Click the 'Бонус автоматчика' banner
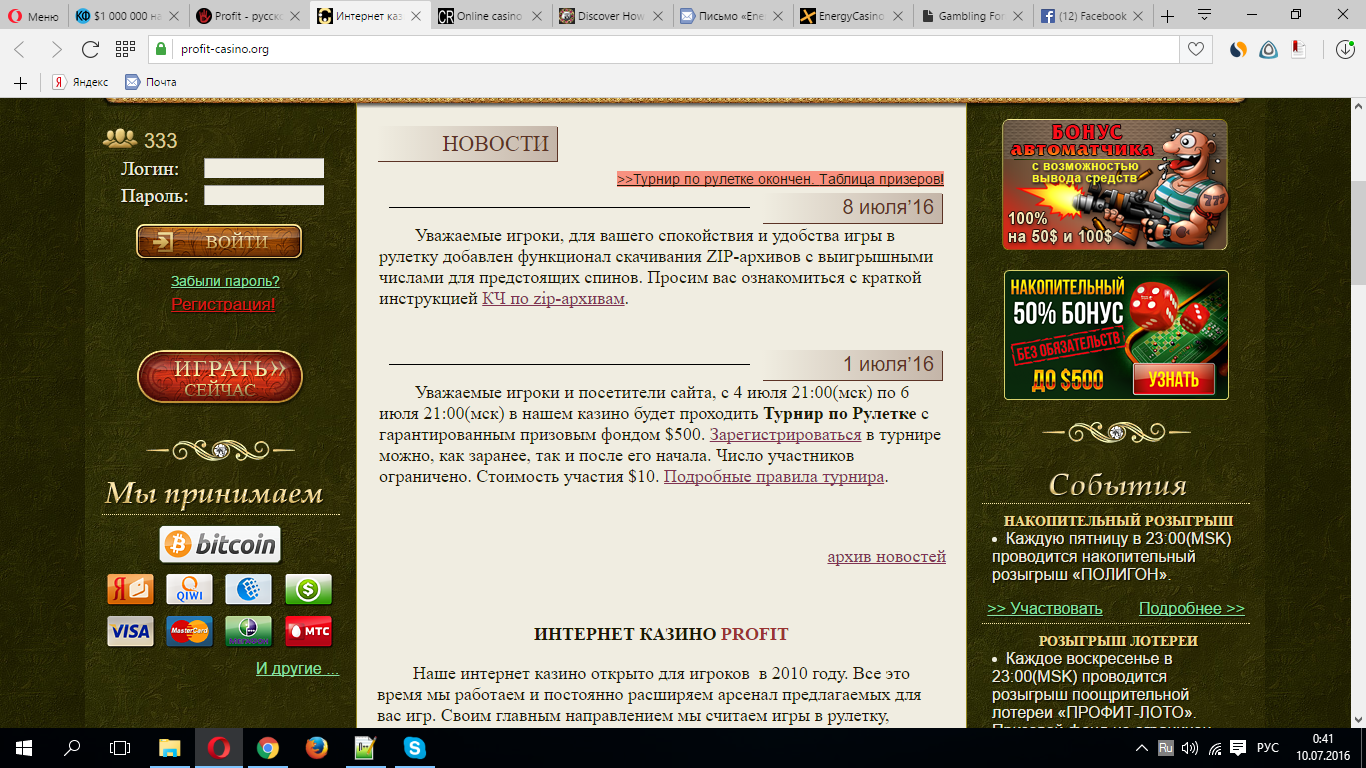The image size is (1366, 768). tap(1115, 185)
